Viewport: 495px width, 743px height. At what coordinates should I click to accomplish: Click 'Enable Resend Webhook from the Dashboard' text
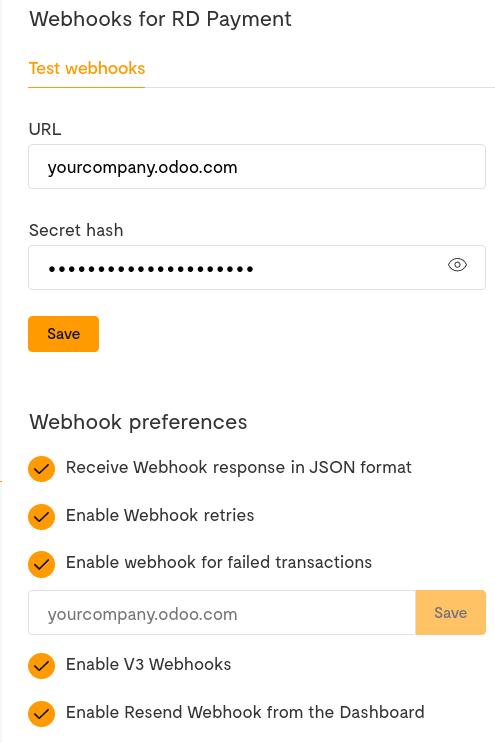pyautogui.click(x=245, y=712)
